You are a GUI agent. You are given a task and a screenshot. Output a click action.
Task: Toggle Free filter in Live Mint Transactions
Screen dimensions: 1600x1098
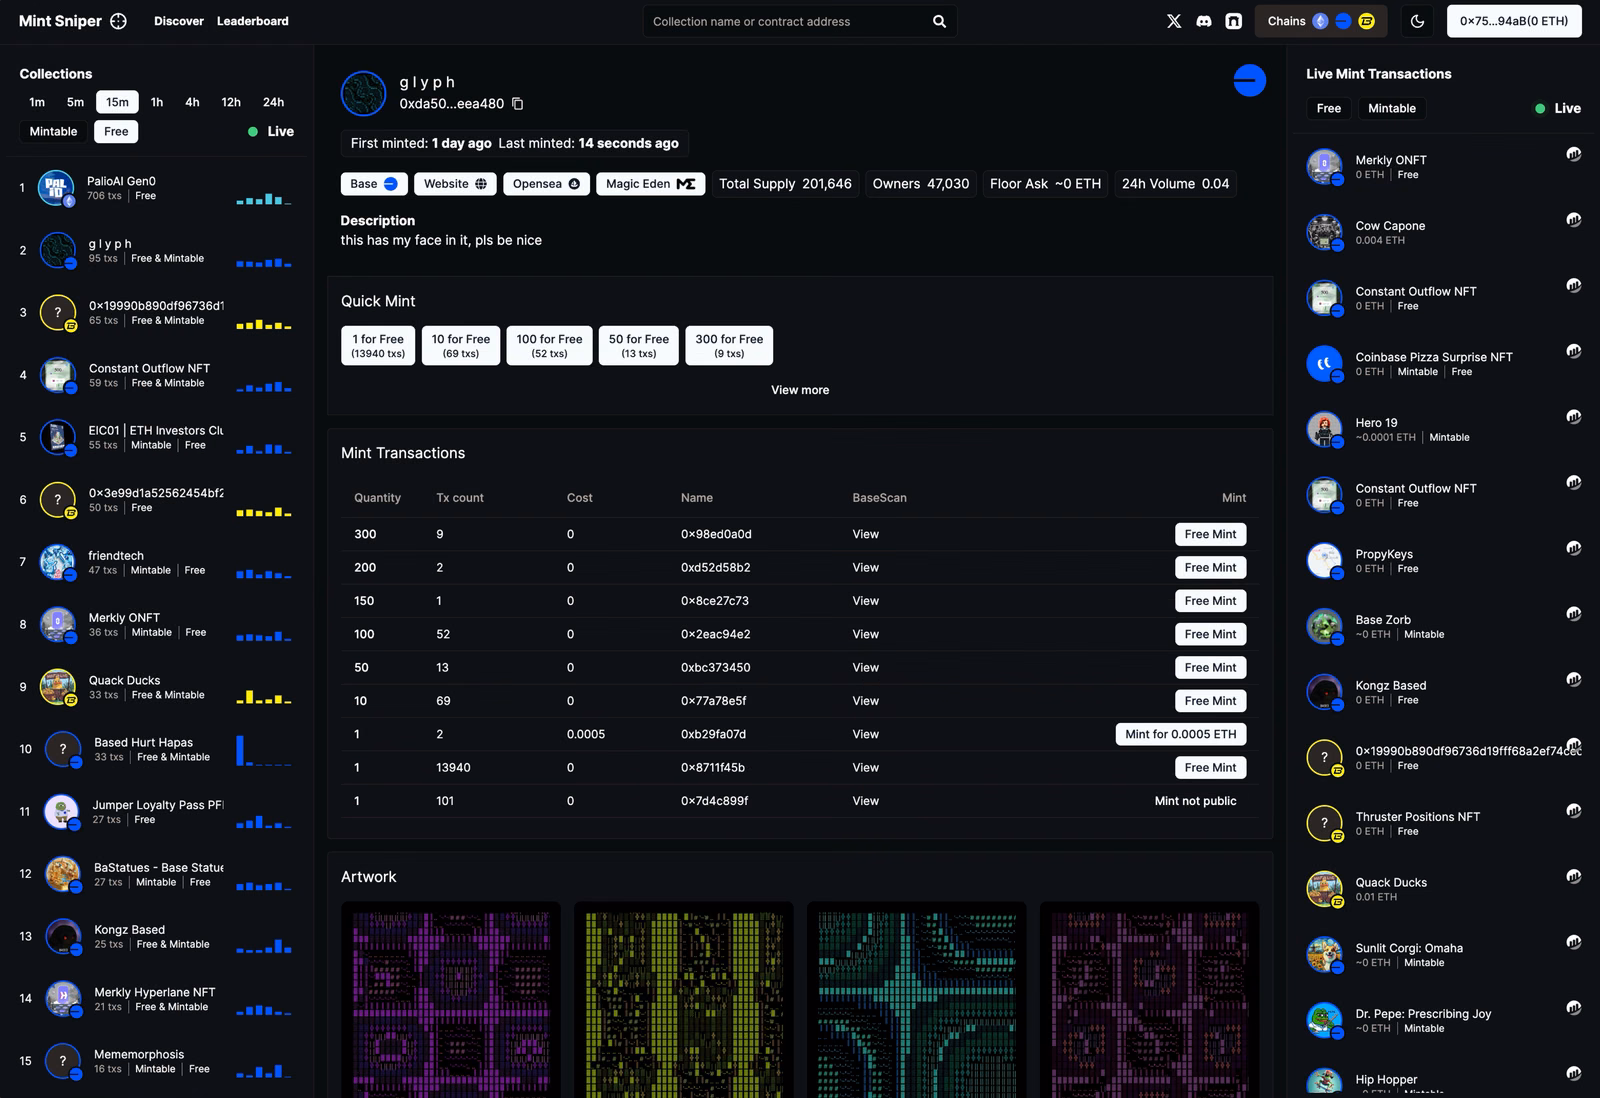(x=1329, y=108)
